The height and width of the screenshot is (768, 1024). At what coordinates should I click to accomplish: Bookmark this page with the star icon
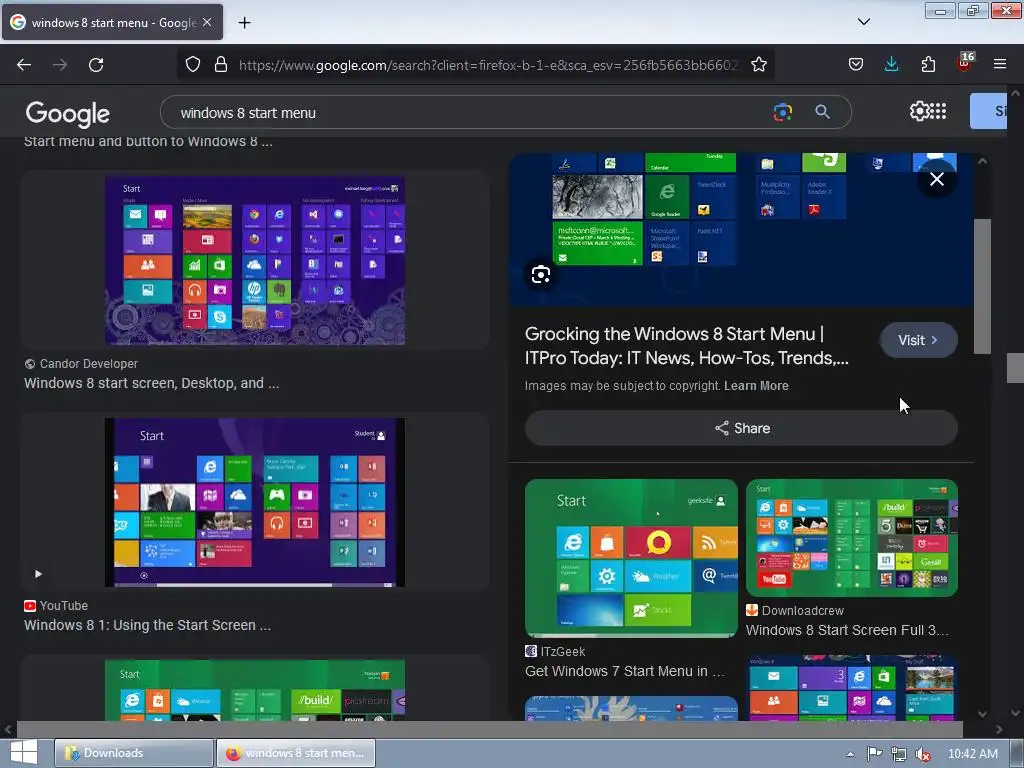[x=758, y=64]
